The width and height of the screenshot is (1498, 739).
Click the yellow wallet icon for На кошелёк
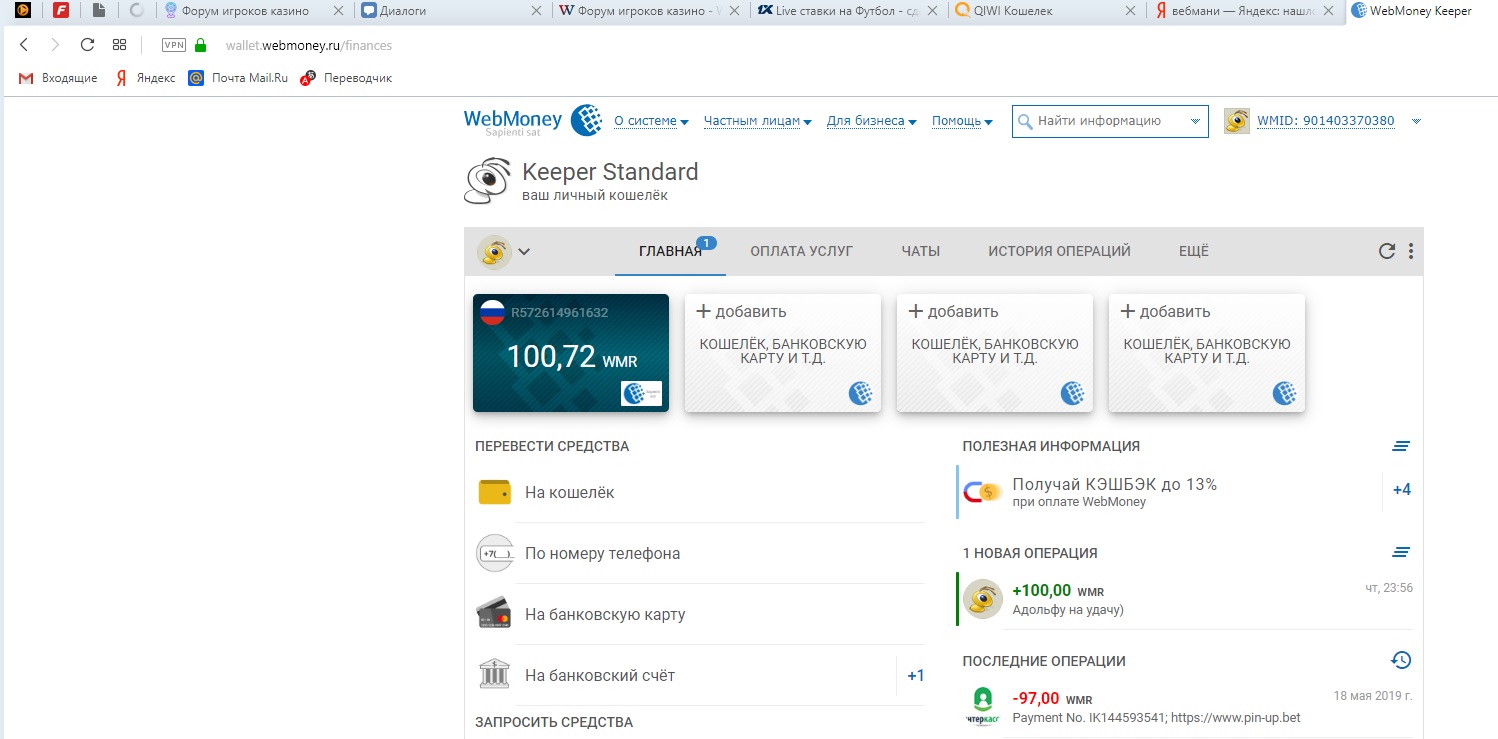494,492
